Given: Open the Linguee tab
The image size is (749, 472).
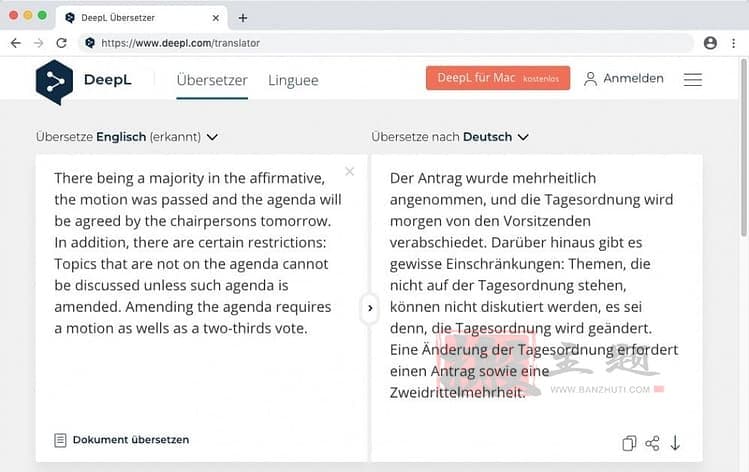Looking at the screenshot, I should [293, 80].
